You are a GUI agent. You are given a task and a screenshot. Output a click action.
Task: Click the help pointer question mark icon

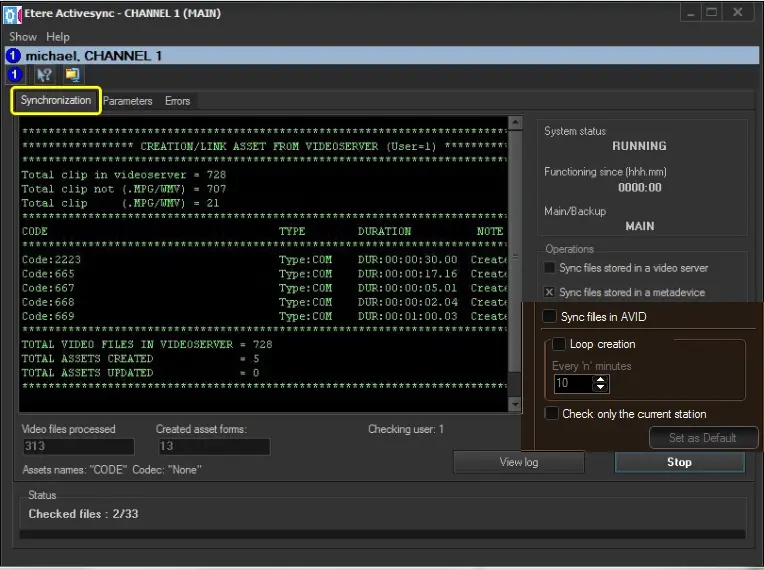pyautogui.click(x=44, y=75)
